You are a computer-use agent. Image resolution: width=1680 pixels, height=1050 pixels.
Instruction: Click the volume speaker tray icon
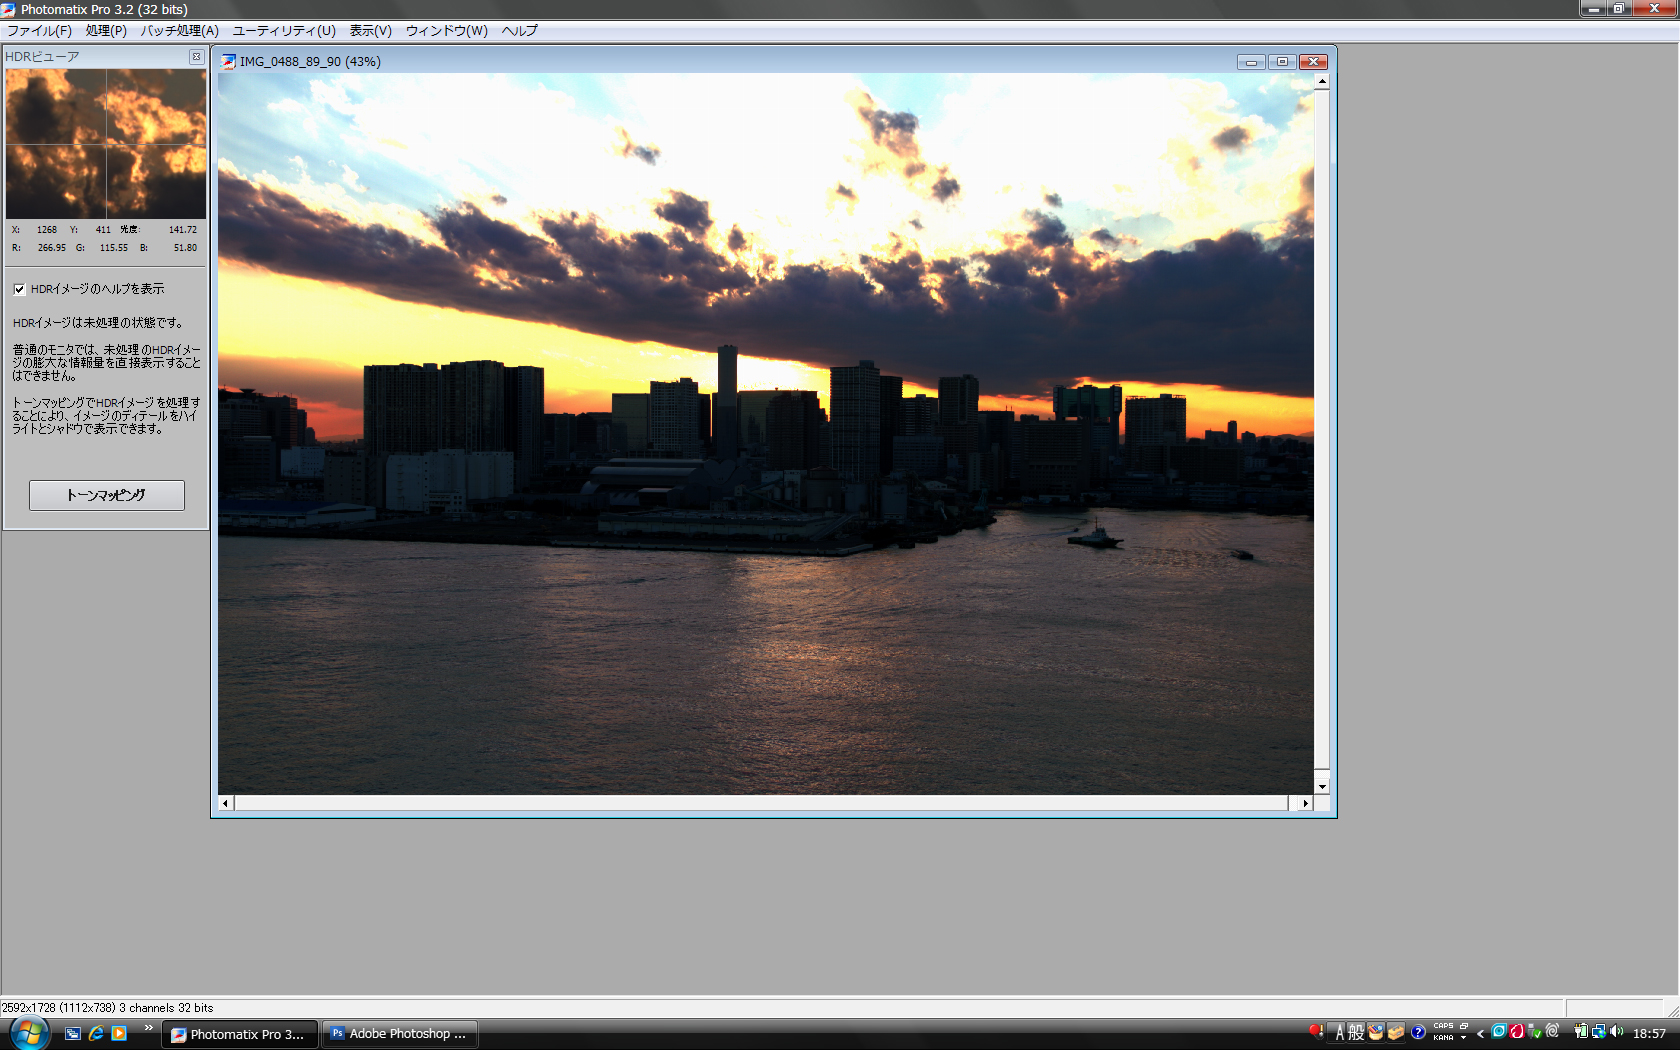[1617, 1032]
